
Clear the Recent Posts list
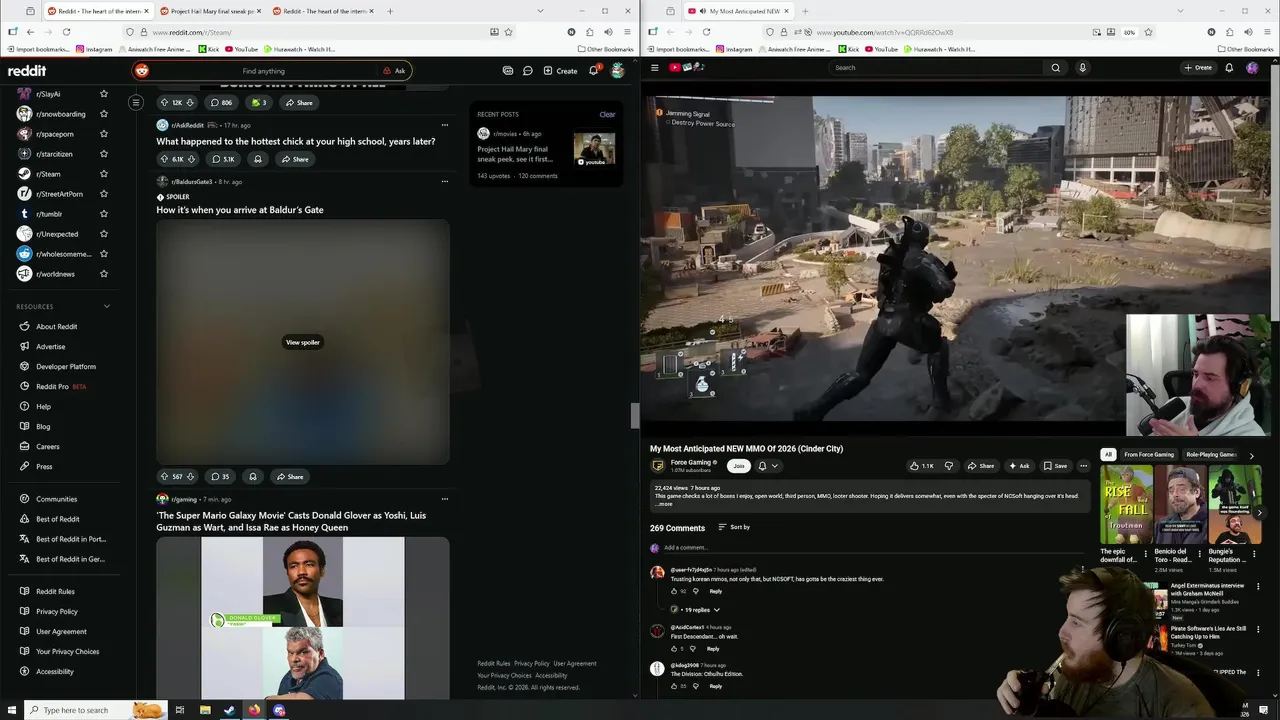point(607,115)
